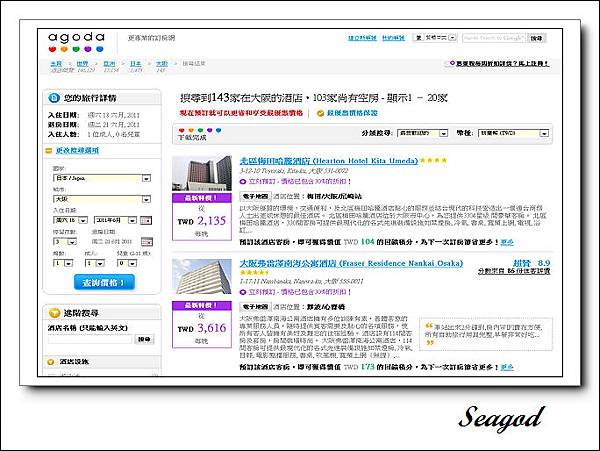This screenshot has width=600, height=451.
Task: Click the header search button
Action: point(536,38)
